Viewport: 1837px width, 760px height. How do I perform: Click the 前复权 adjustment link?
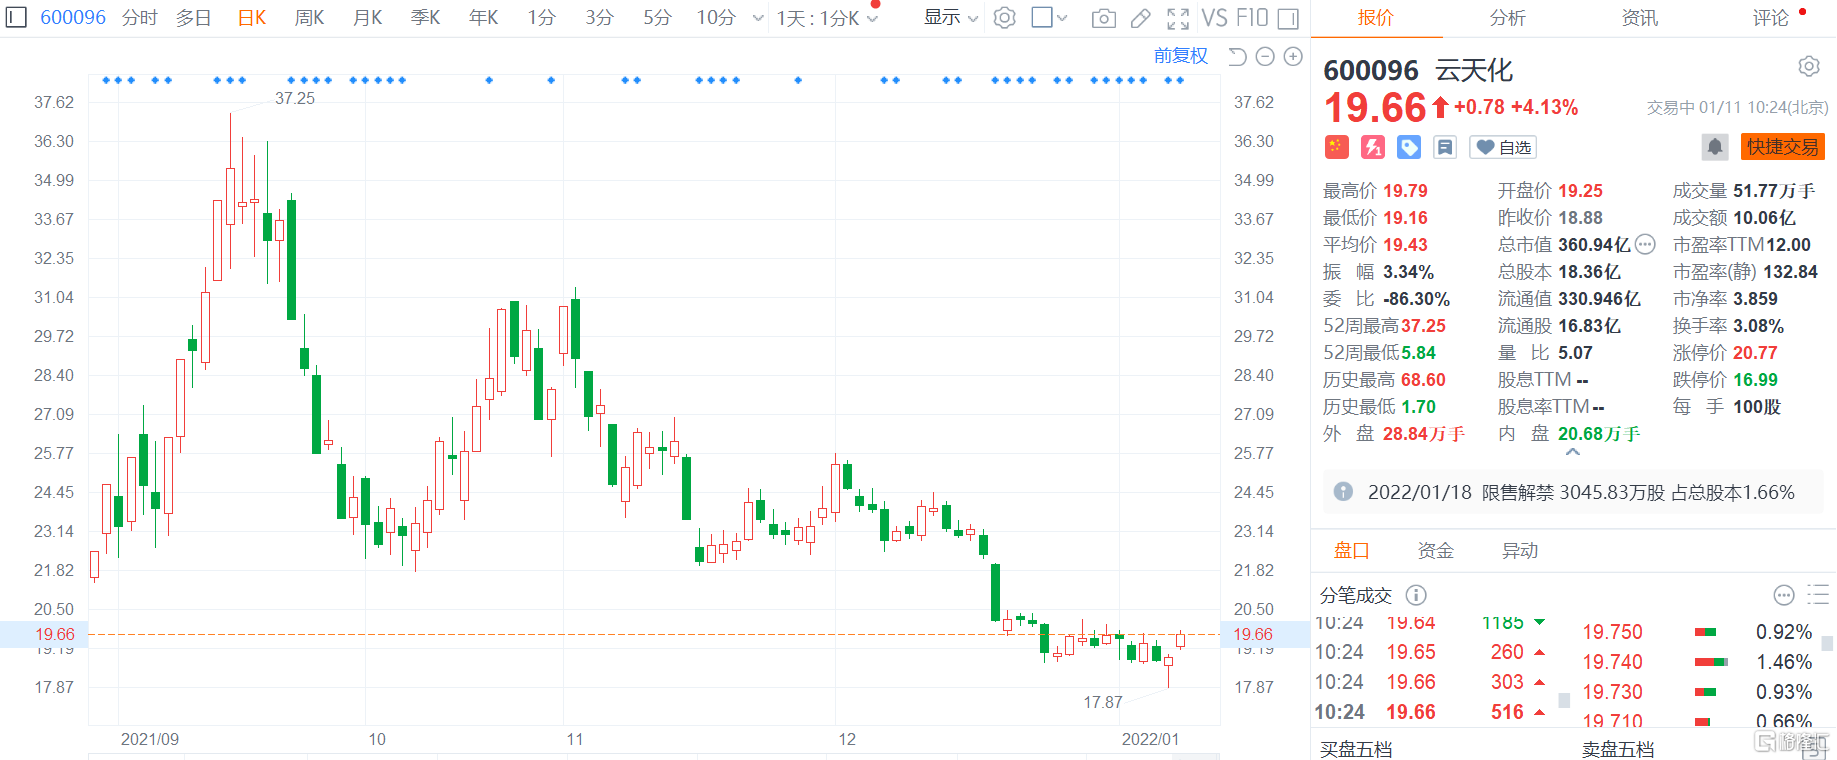(1180, 56)
